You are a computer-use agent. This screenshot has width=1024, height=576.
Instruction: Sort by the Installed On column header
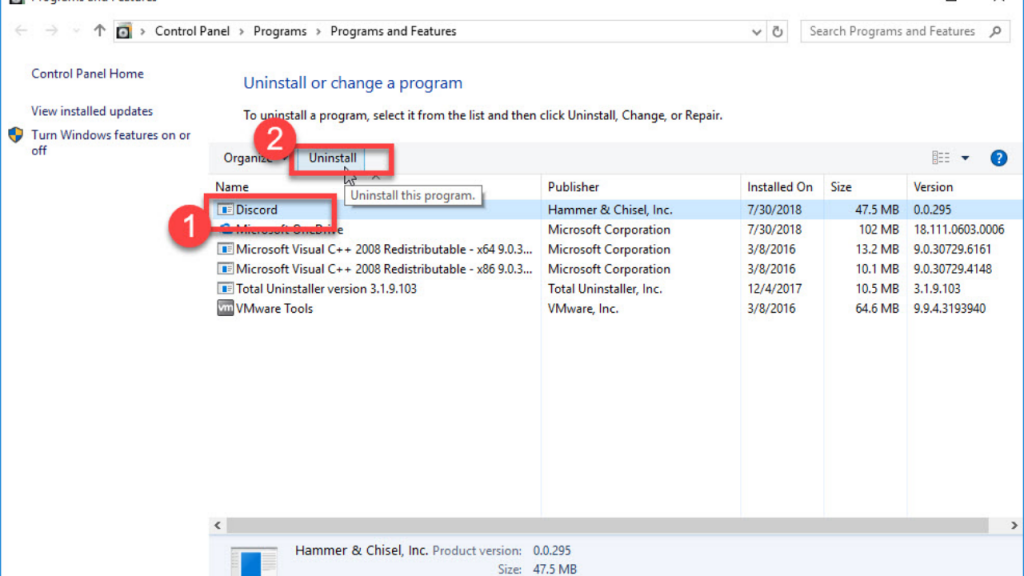pos(780,187)
